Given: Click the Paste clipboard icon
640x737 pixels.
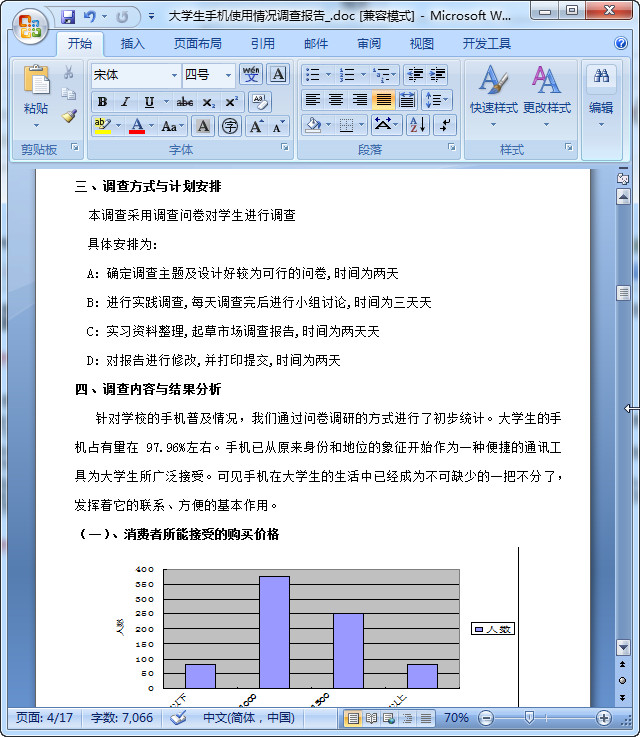Looking at the screenshot, I should (36, 80).
